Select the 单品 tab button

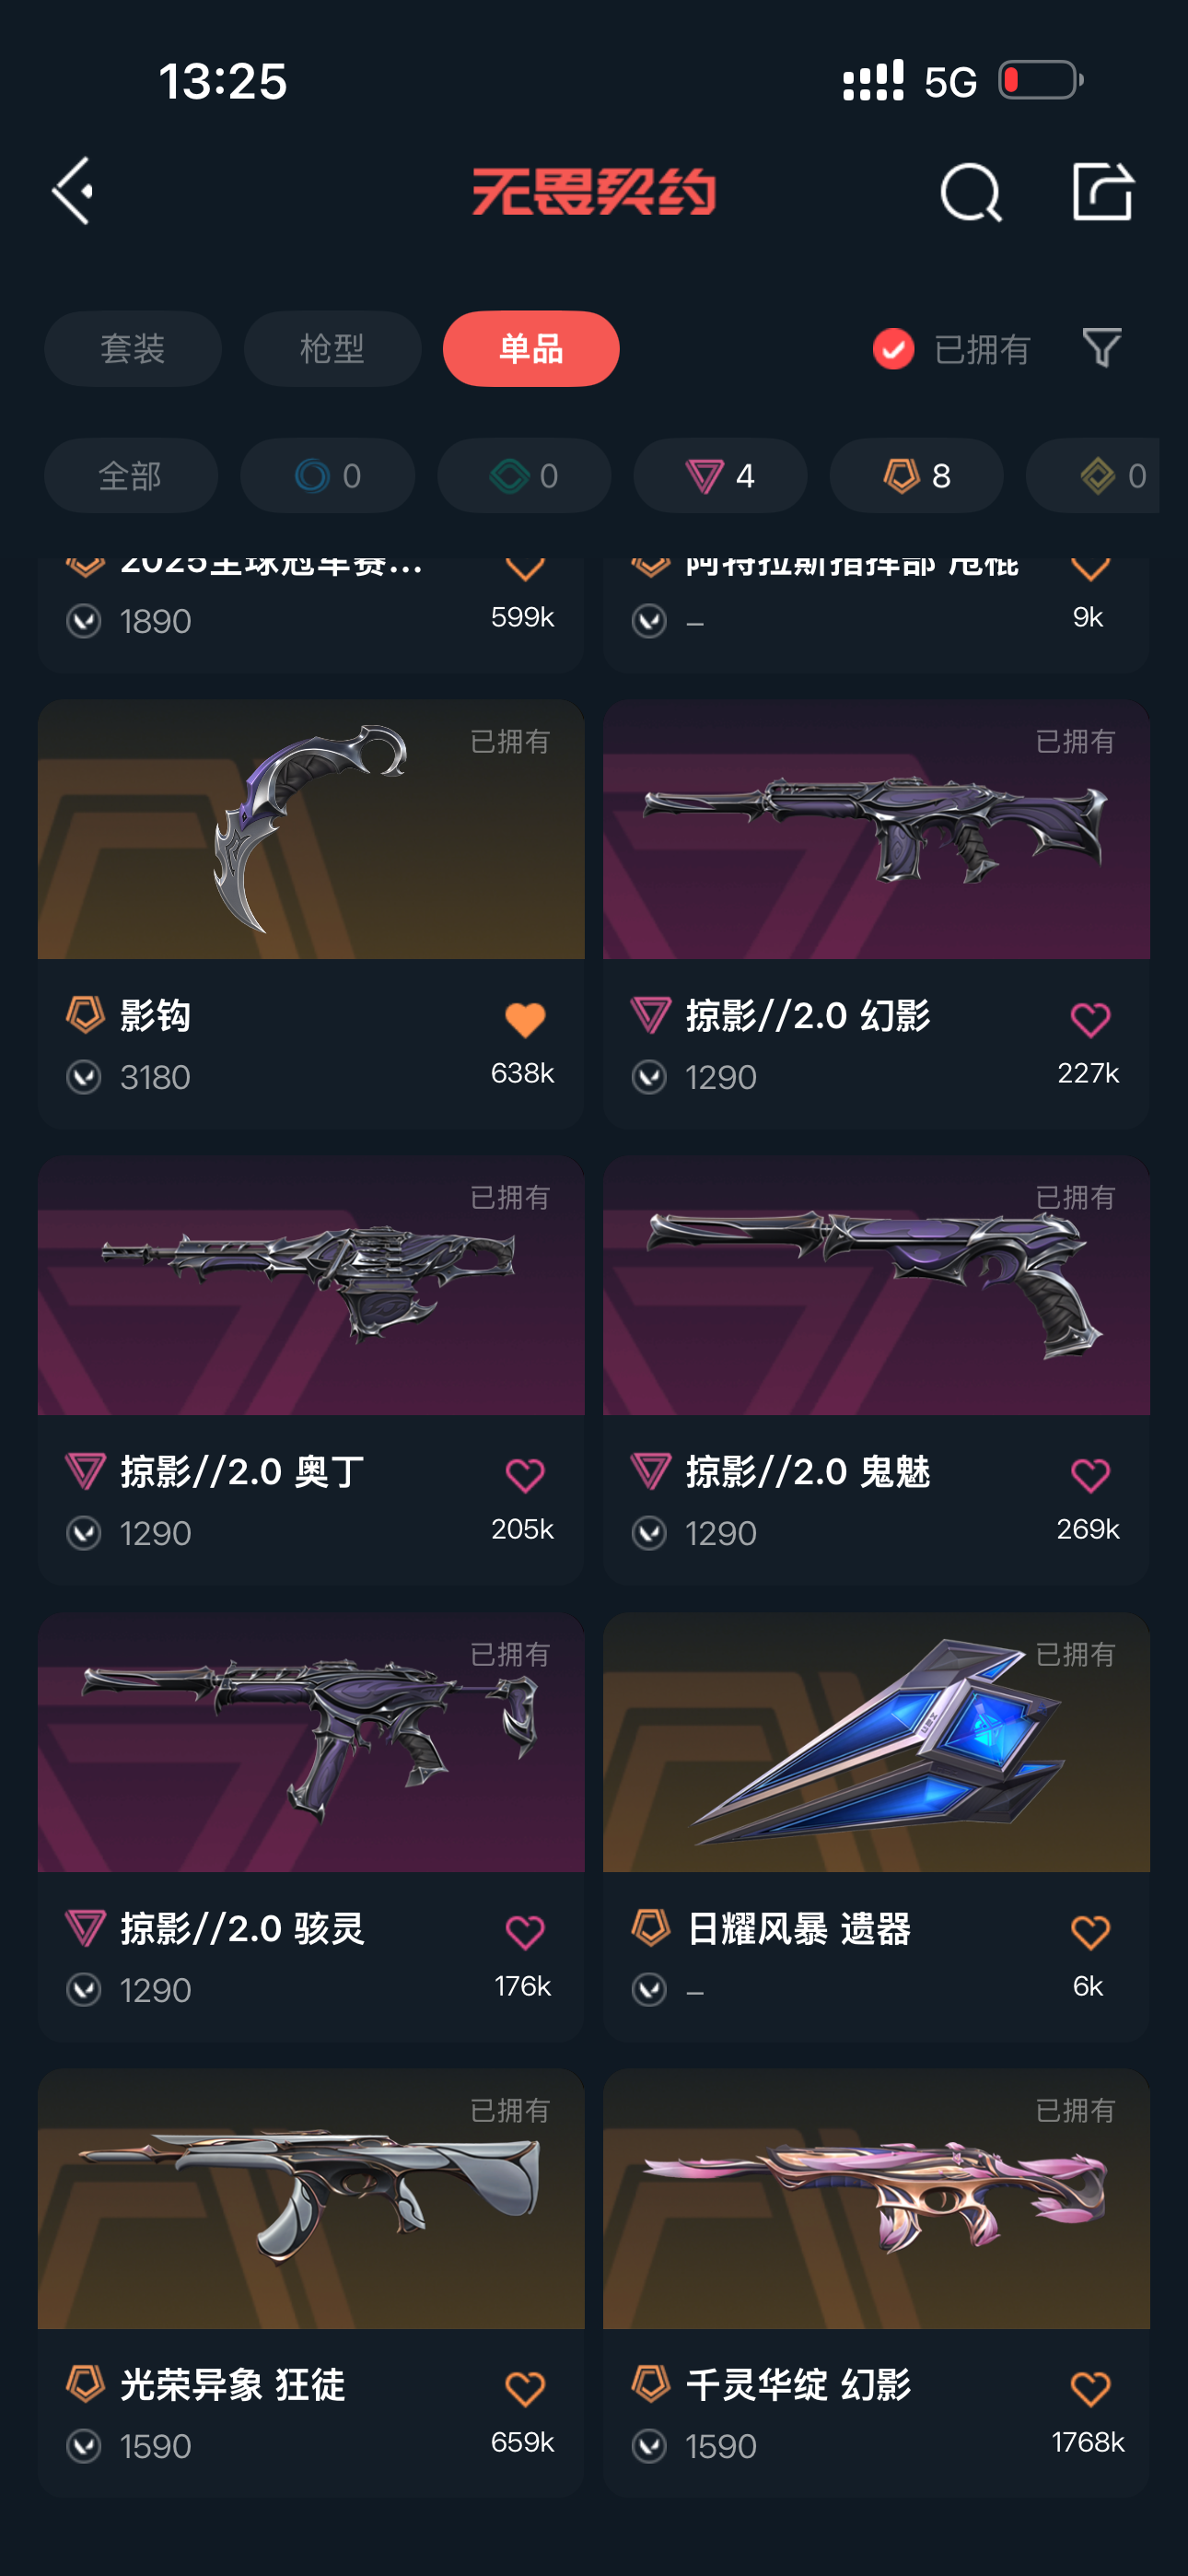coord(531,348)
